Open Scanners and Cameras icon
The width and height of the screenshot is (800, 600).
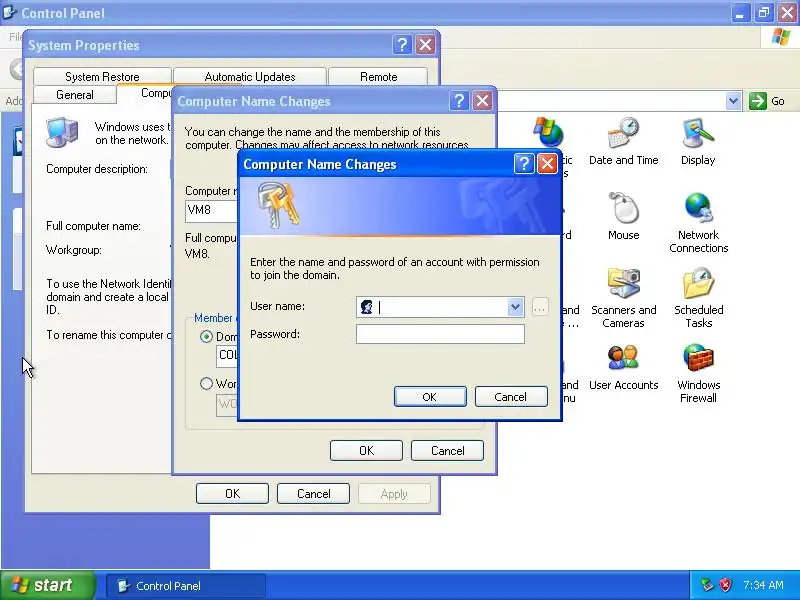click(x=623, y=297)
